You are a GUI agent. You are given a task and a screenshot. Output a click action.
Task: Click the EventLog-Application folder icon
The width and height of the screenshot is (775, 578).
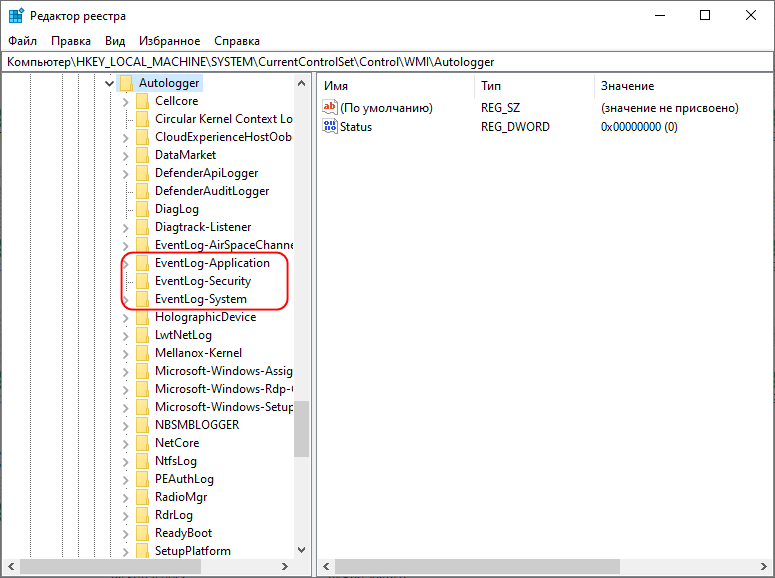coord(142,263)
